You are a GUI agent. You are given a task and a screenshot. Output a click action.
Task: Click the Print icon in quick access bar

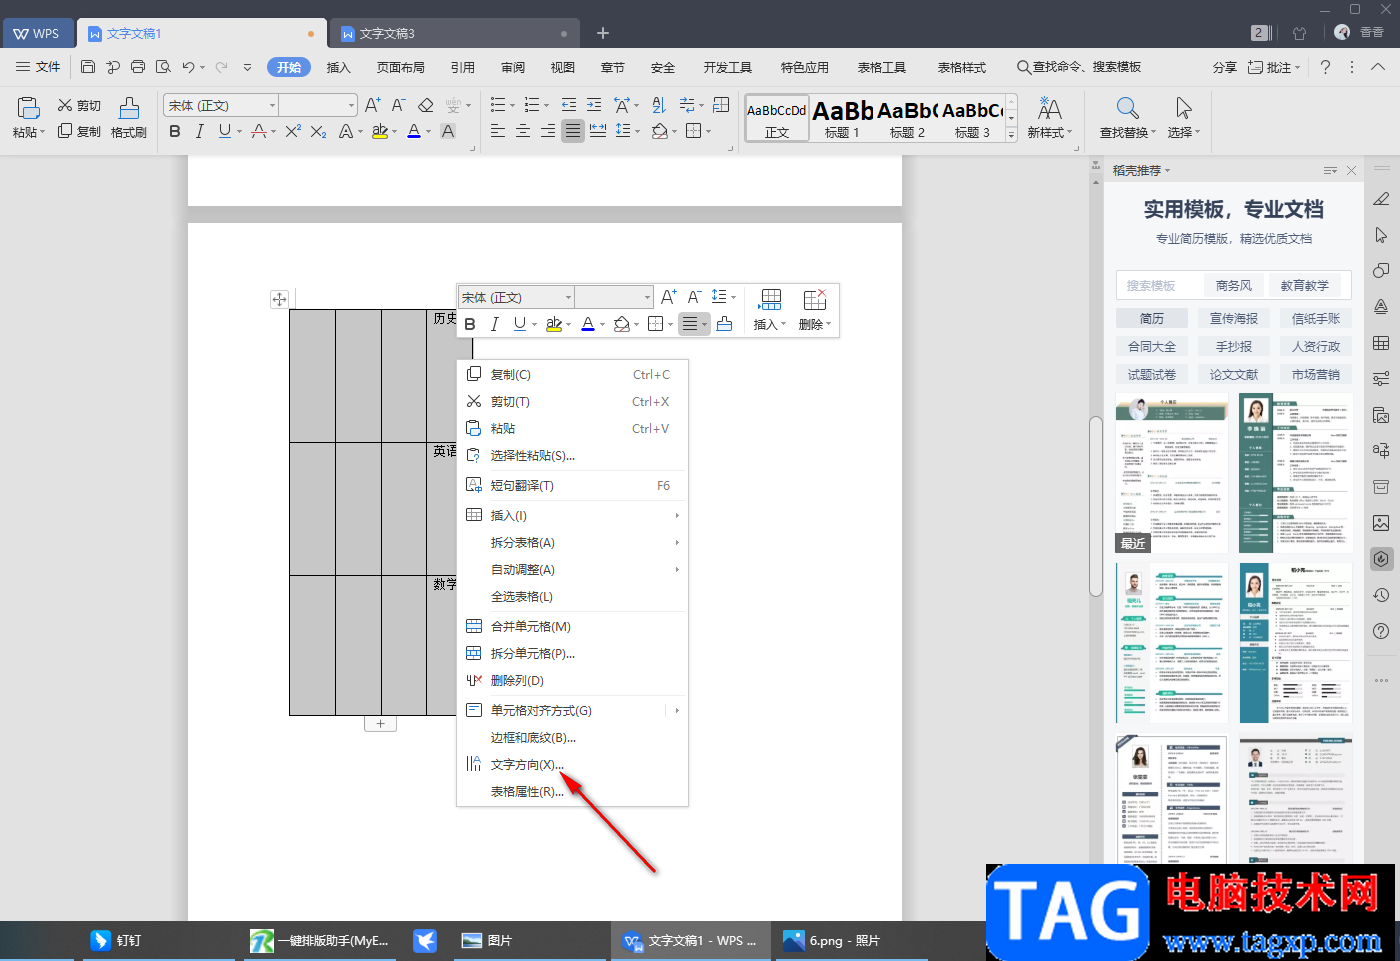tap(138, 67)
